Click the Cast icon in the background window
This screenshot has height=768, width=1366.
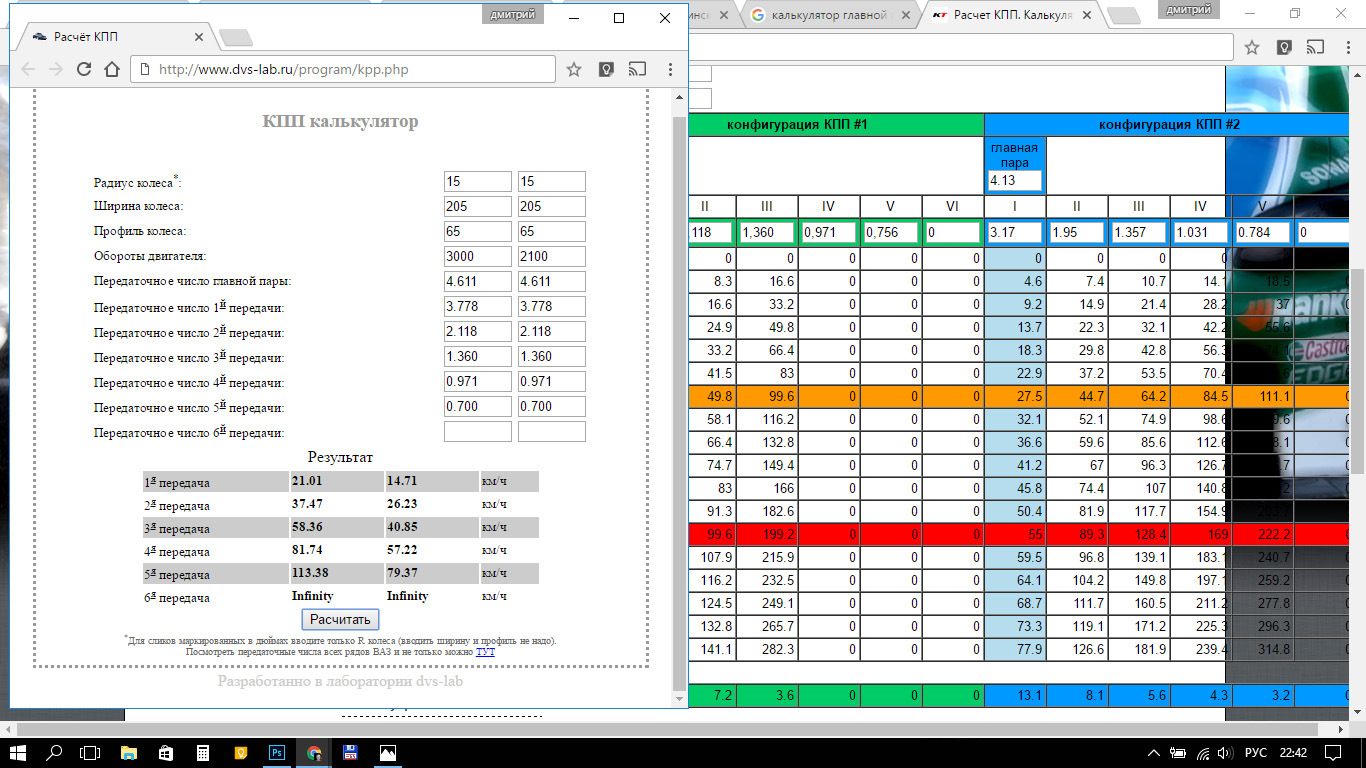(x=1315, y=47)
